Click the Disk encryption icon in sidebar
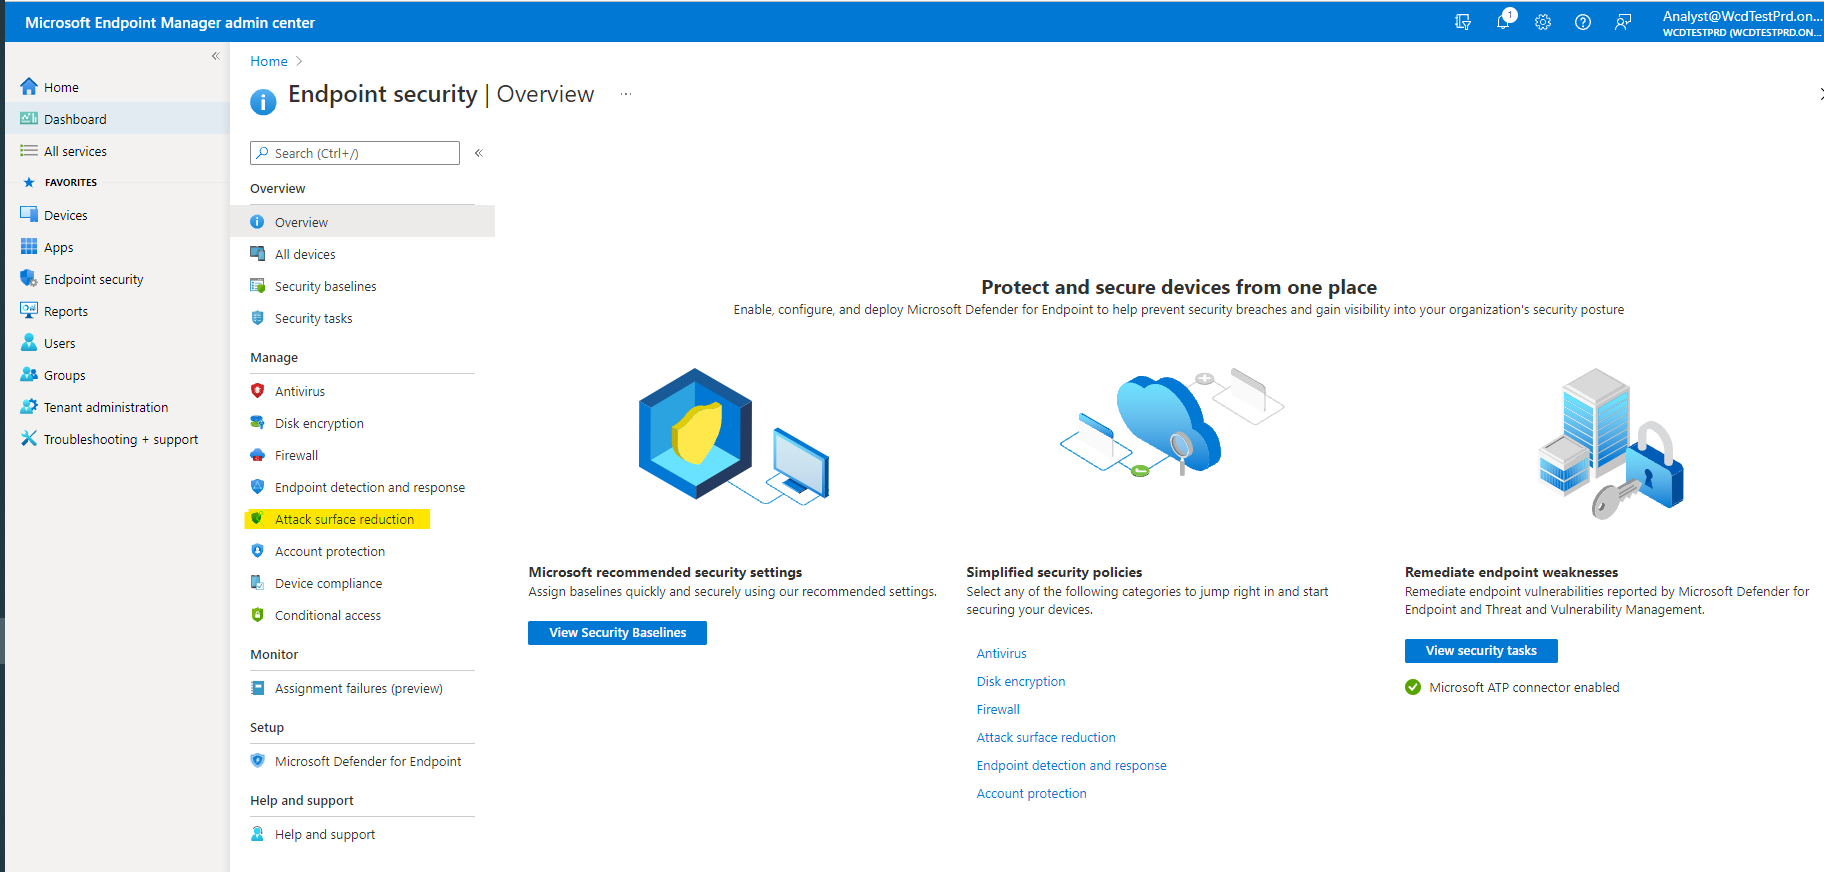This screenshot has height=872, width=1824. pyautogui.click(x=258, y=423)
